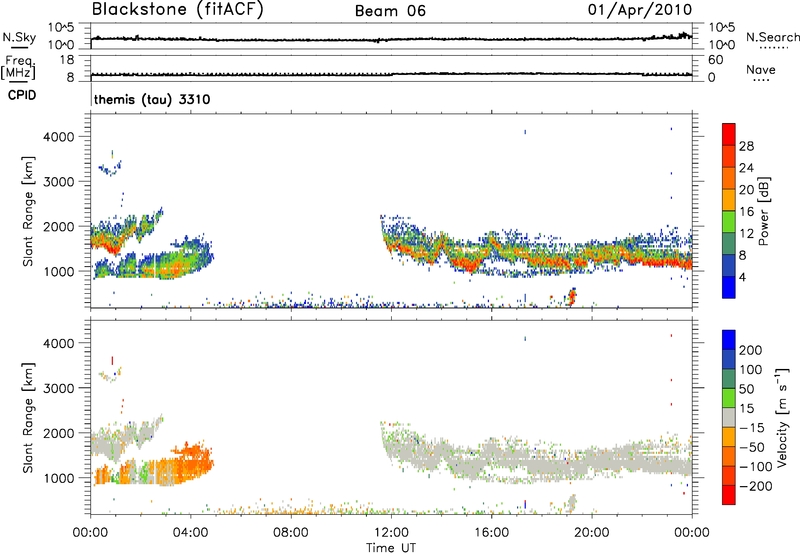Viewport: 800px width, 554px height.
Task: Click the "28" tick on the Power scale
Action: click(746, 146)
